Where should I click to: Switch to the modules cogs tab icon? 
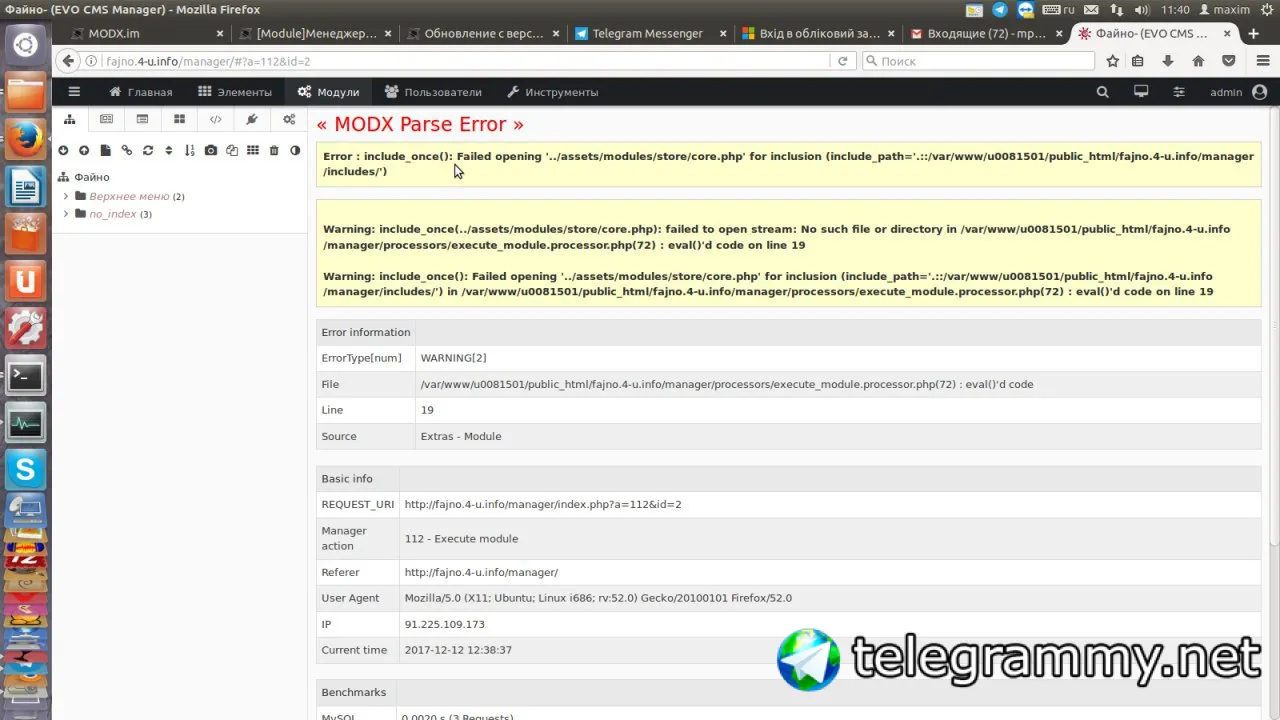pos(289,119)
